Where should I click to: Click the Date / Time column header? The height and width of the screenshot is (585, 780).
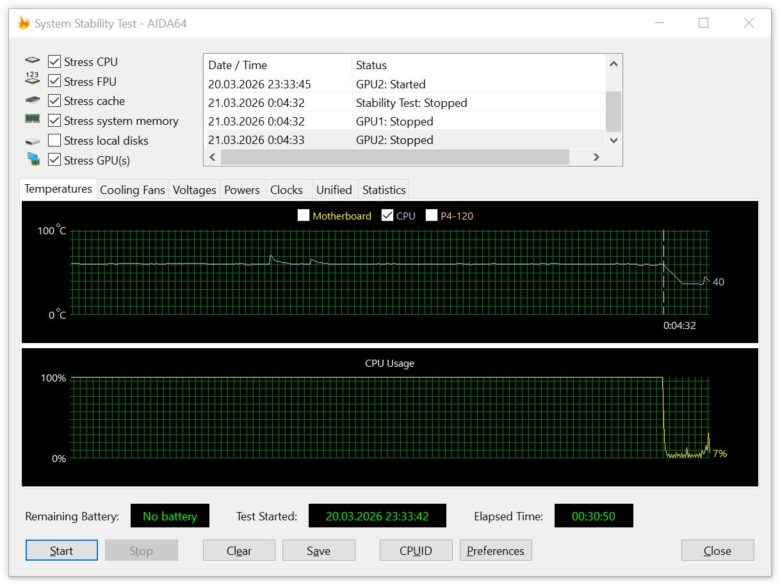(x=277, y=65)
